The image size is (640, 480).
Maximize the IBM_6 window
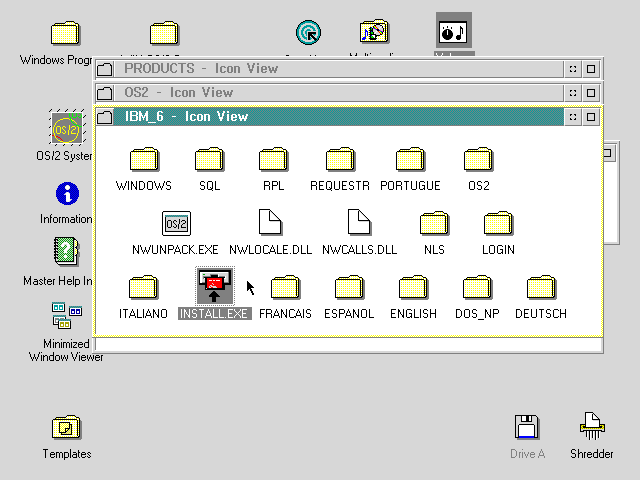[x=591, y=117]
